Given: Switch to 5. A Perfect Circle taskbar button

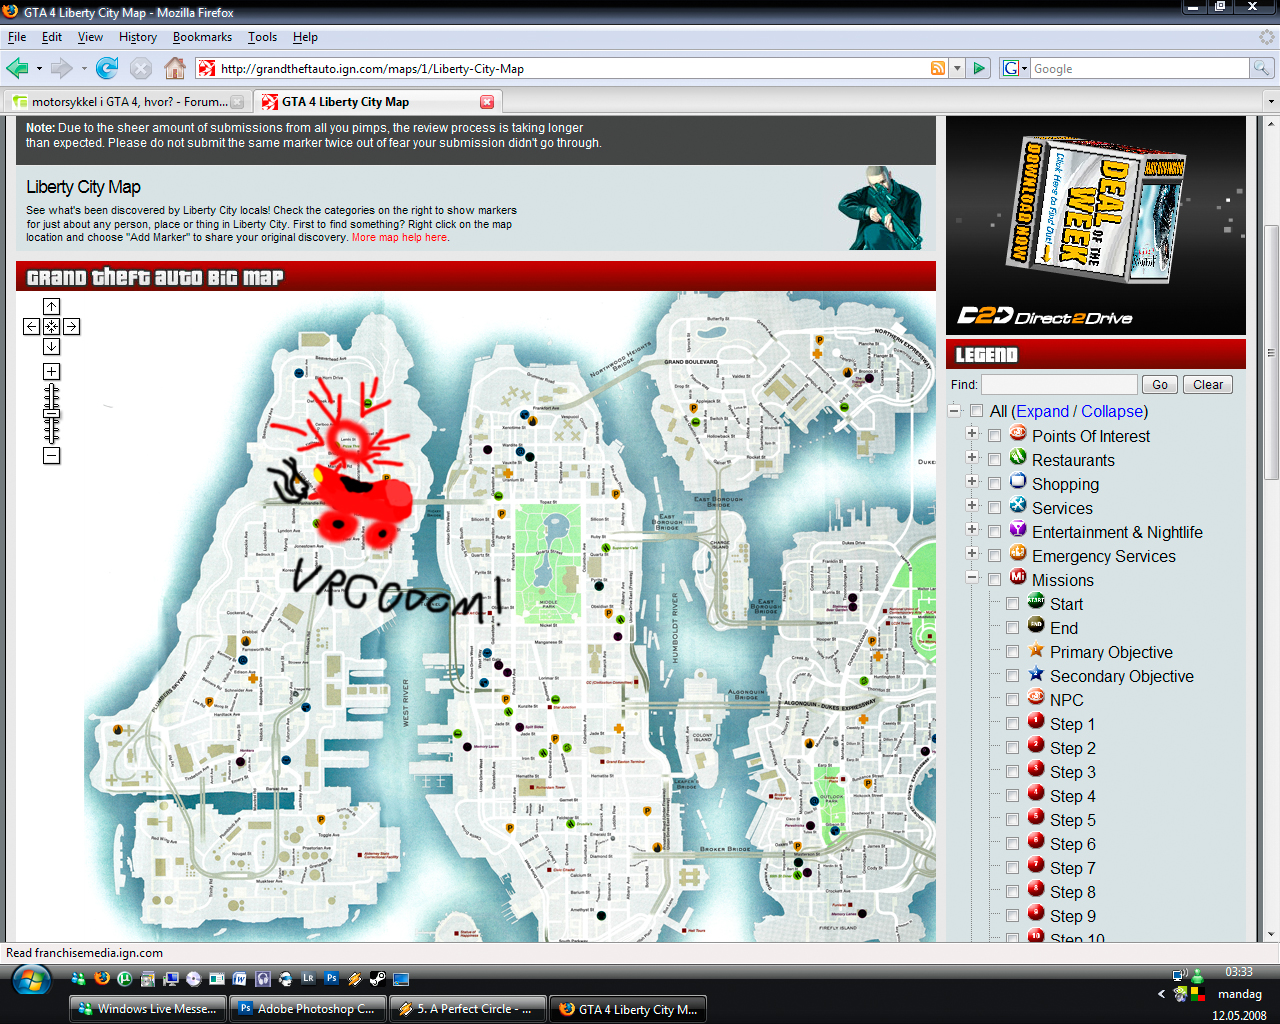Looking at the screenshot, I should [468, 1009].
